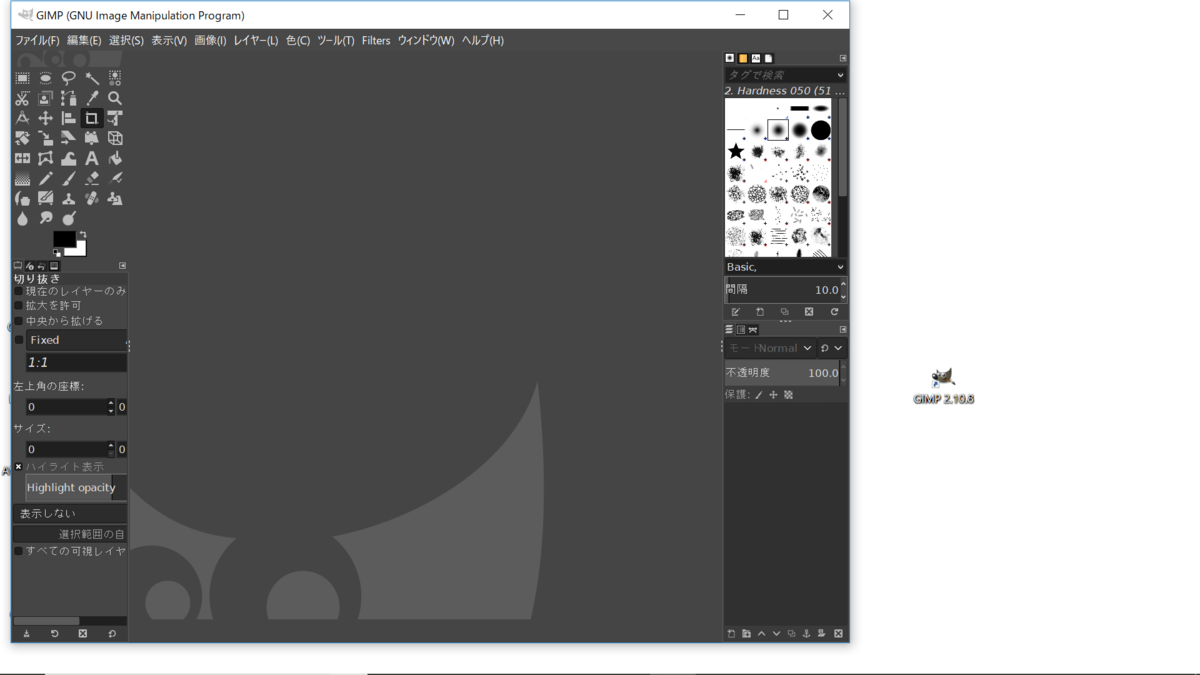
Task: Select the Heal bandage tool
Action: pos(92,198)
